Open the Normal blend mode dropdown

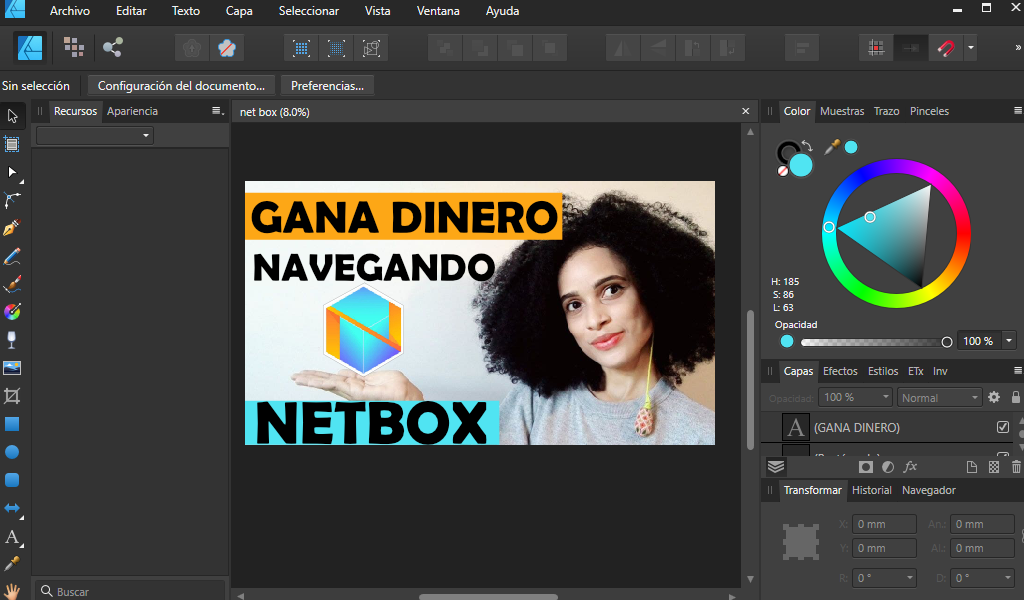(939, 397)
